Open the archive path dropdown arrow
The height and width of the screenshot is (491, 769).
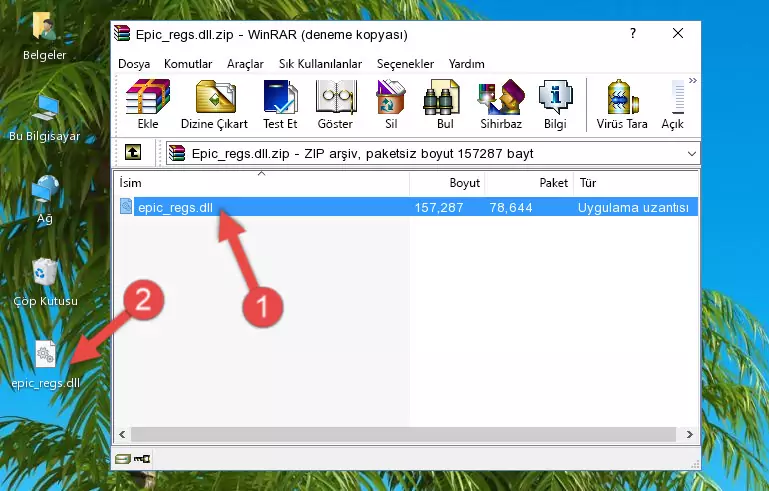(692, 154)
